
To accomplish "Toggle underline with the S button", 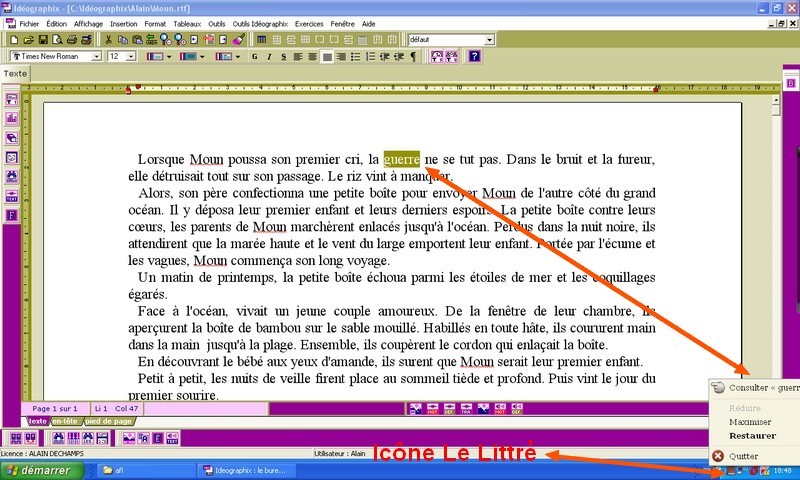I will [x=283, y=56].
